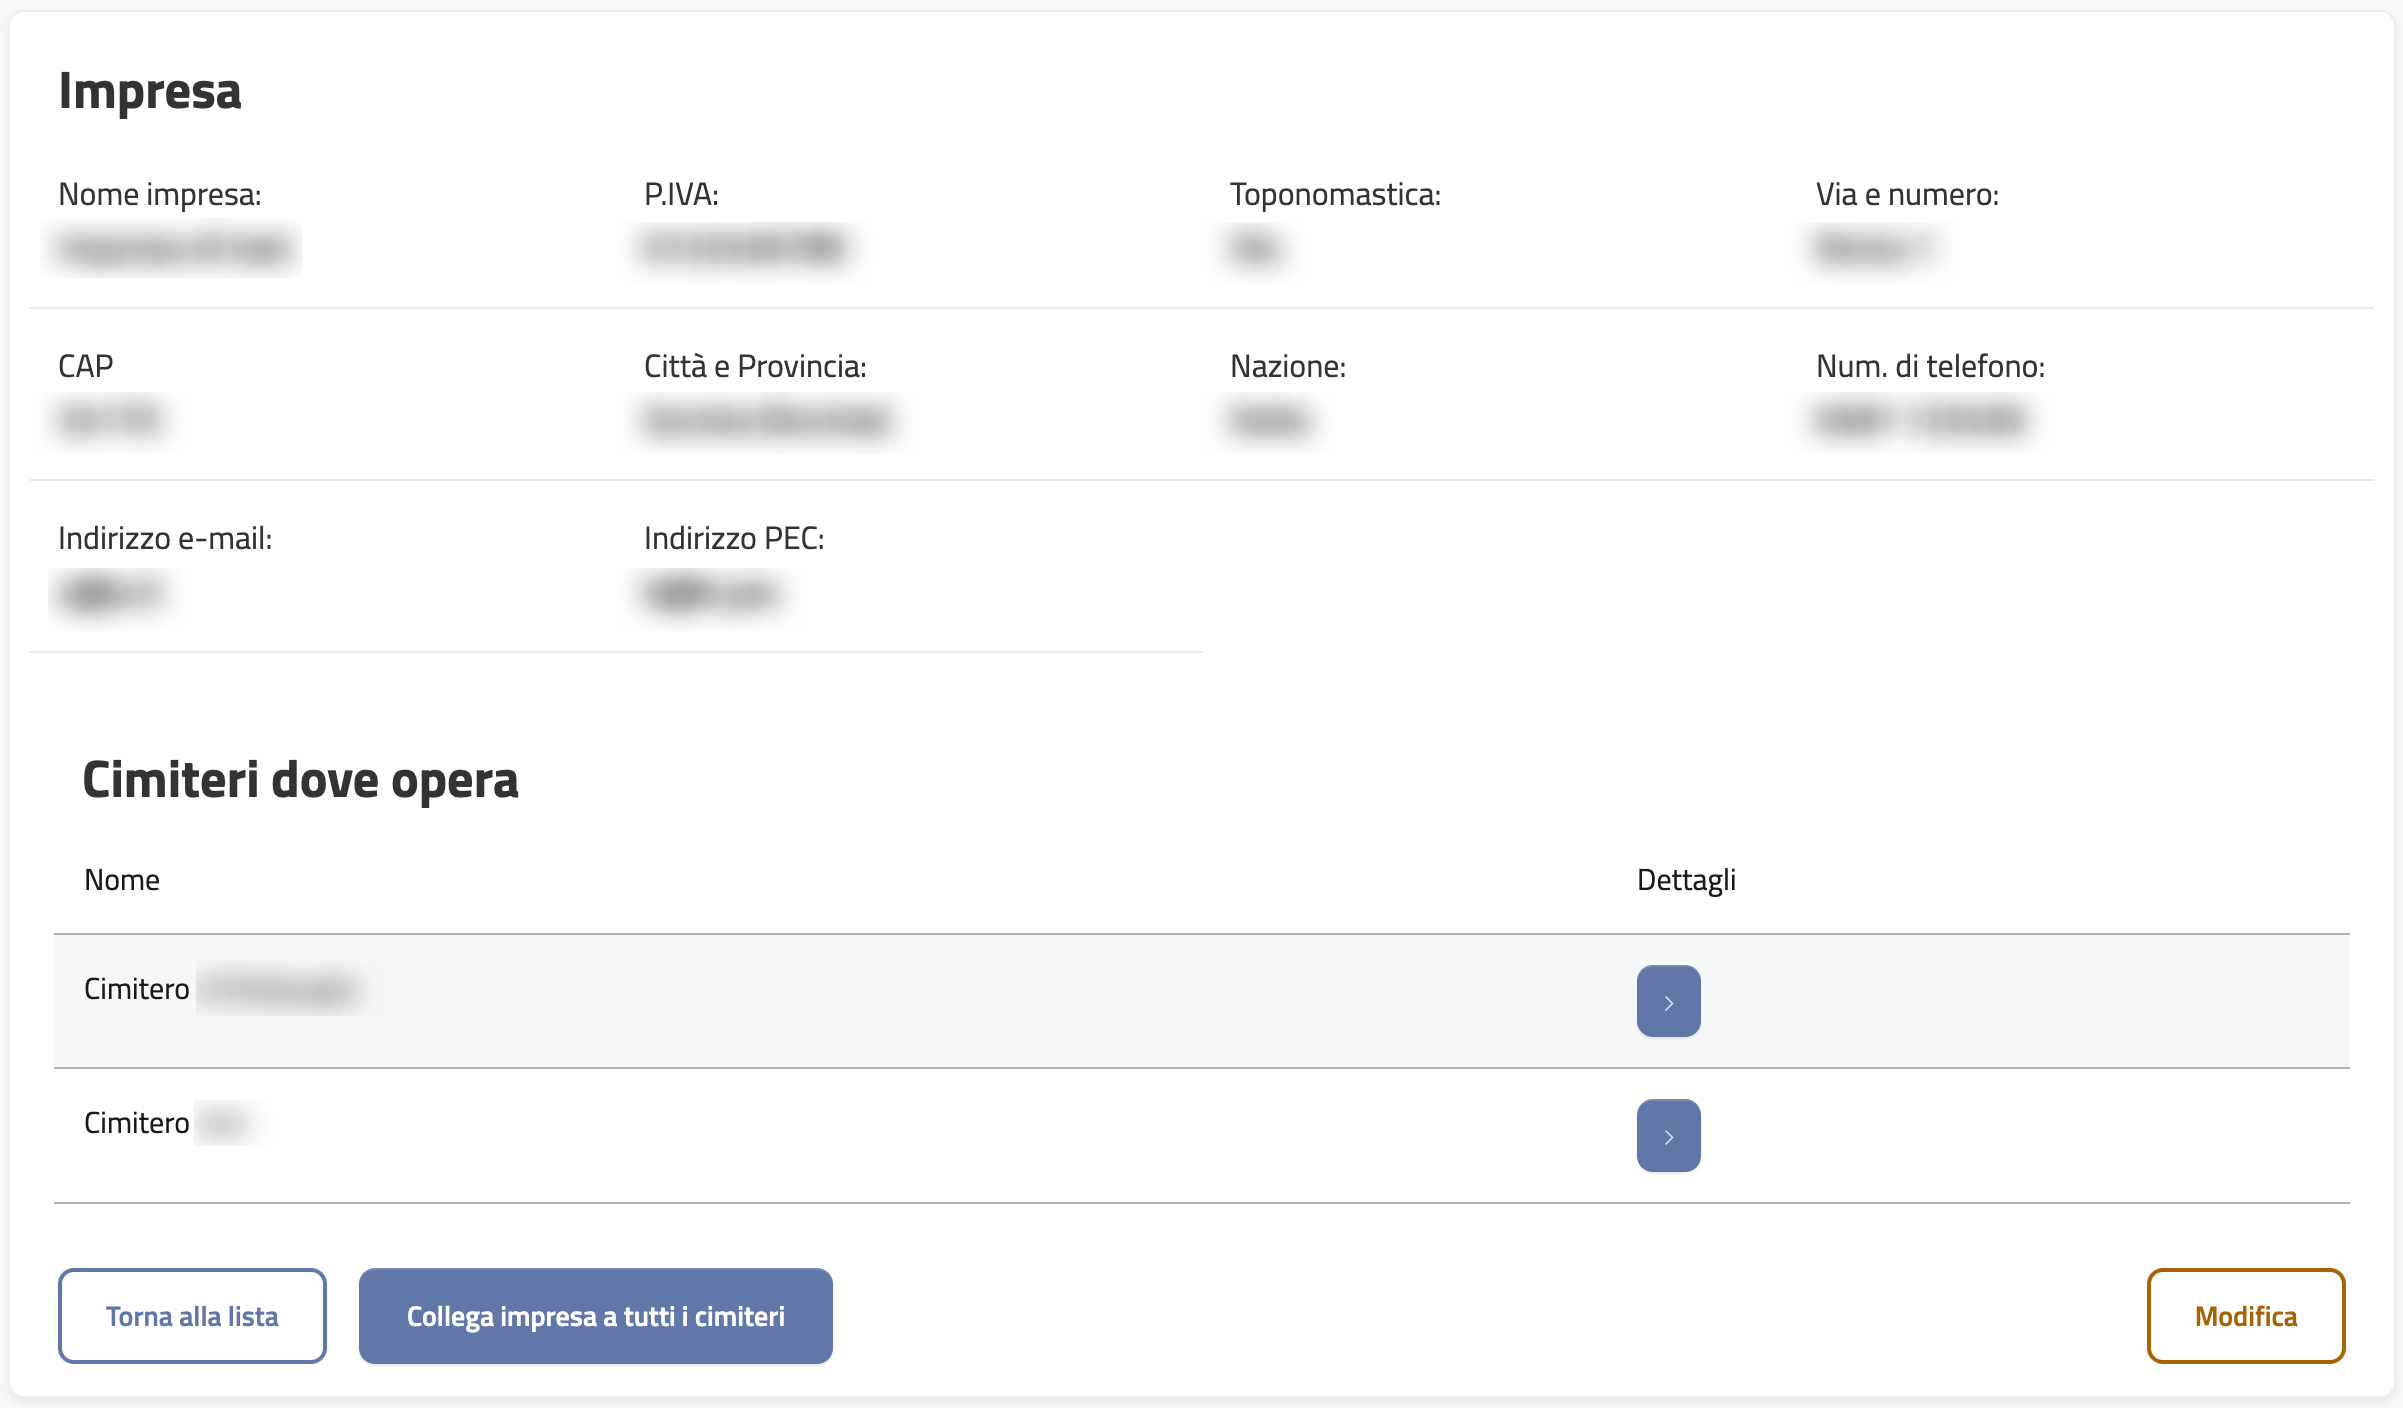This screenshot has width=2403, height=1408.
Task: Open details of first Cimitero row
Action: (x=1668, y=1001)
